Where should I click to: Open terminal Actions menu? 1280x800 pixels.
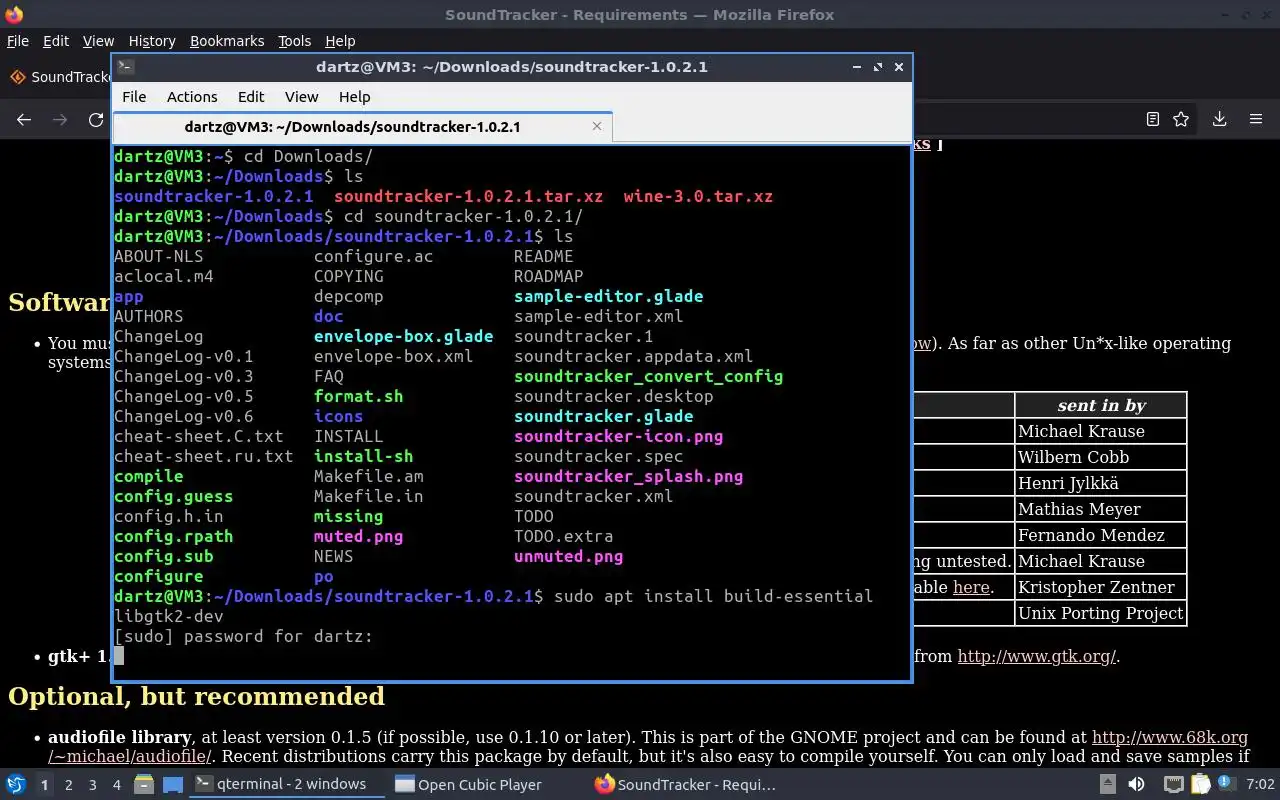192,97
